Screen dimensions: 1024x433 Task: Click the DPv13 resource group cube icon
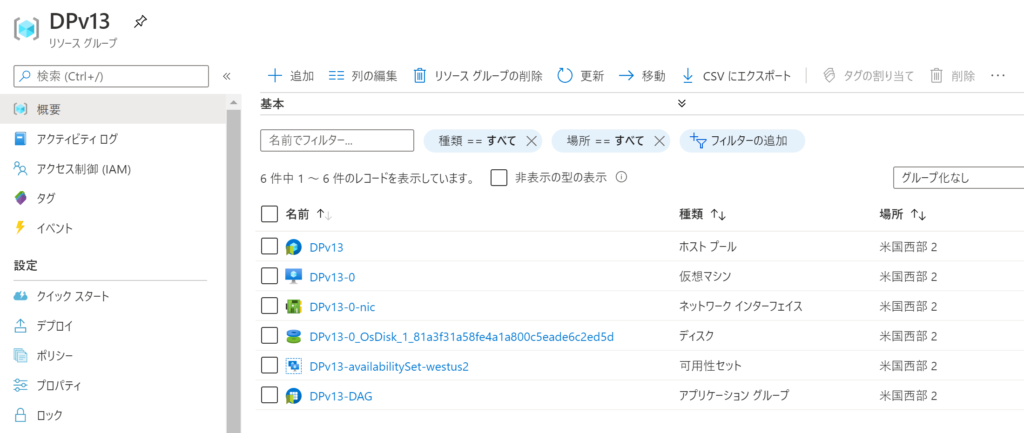tap(26, 29)
